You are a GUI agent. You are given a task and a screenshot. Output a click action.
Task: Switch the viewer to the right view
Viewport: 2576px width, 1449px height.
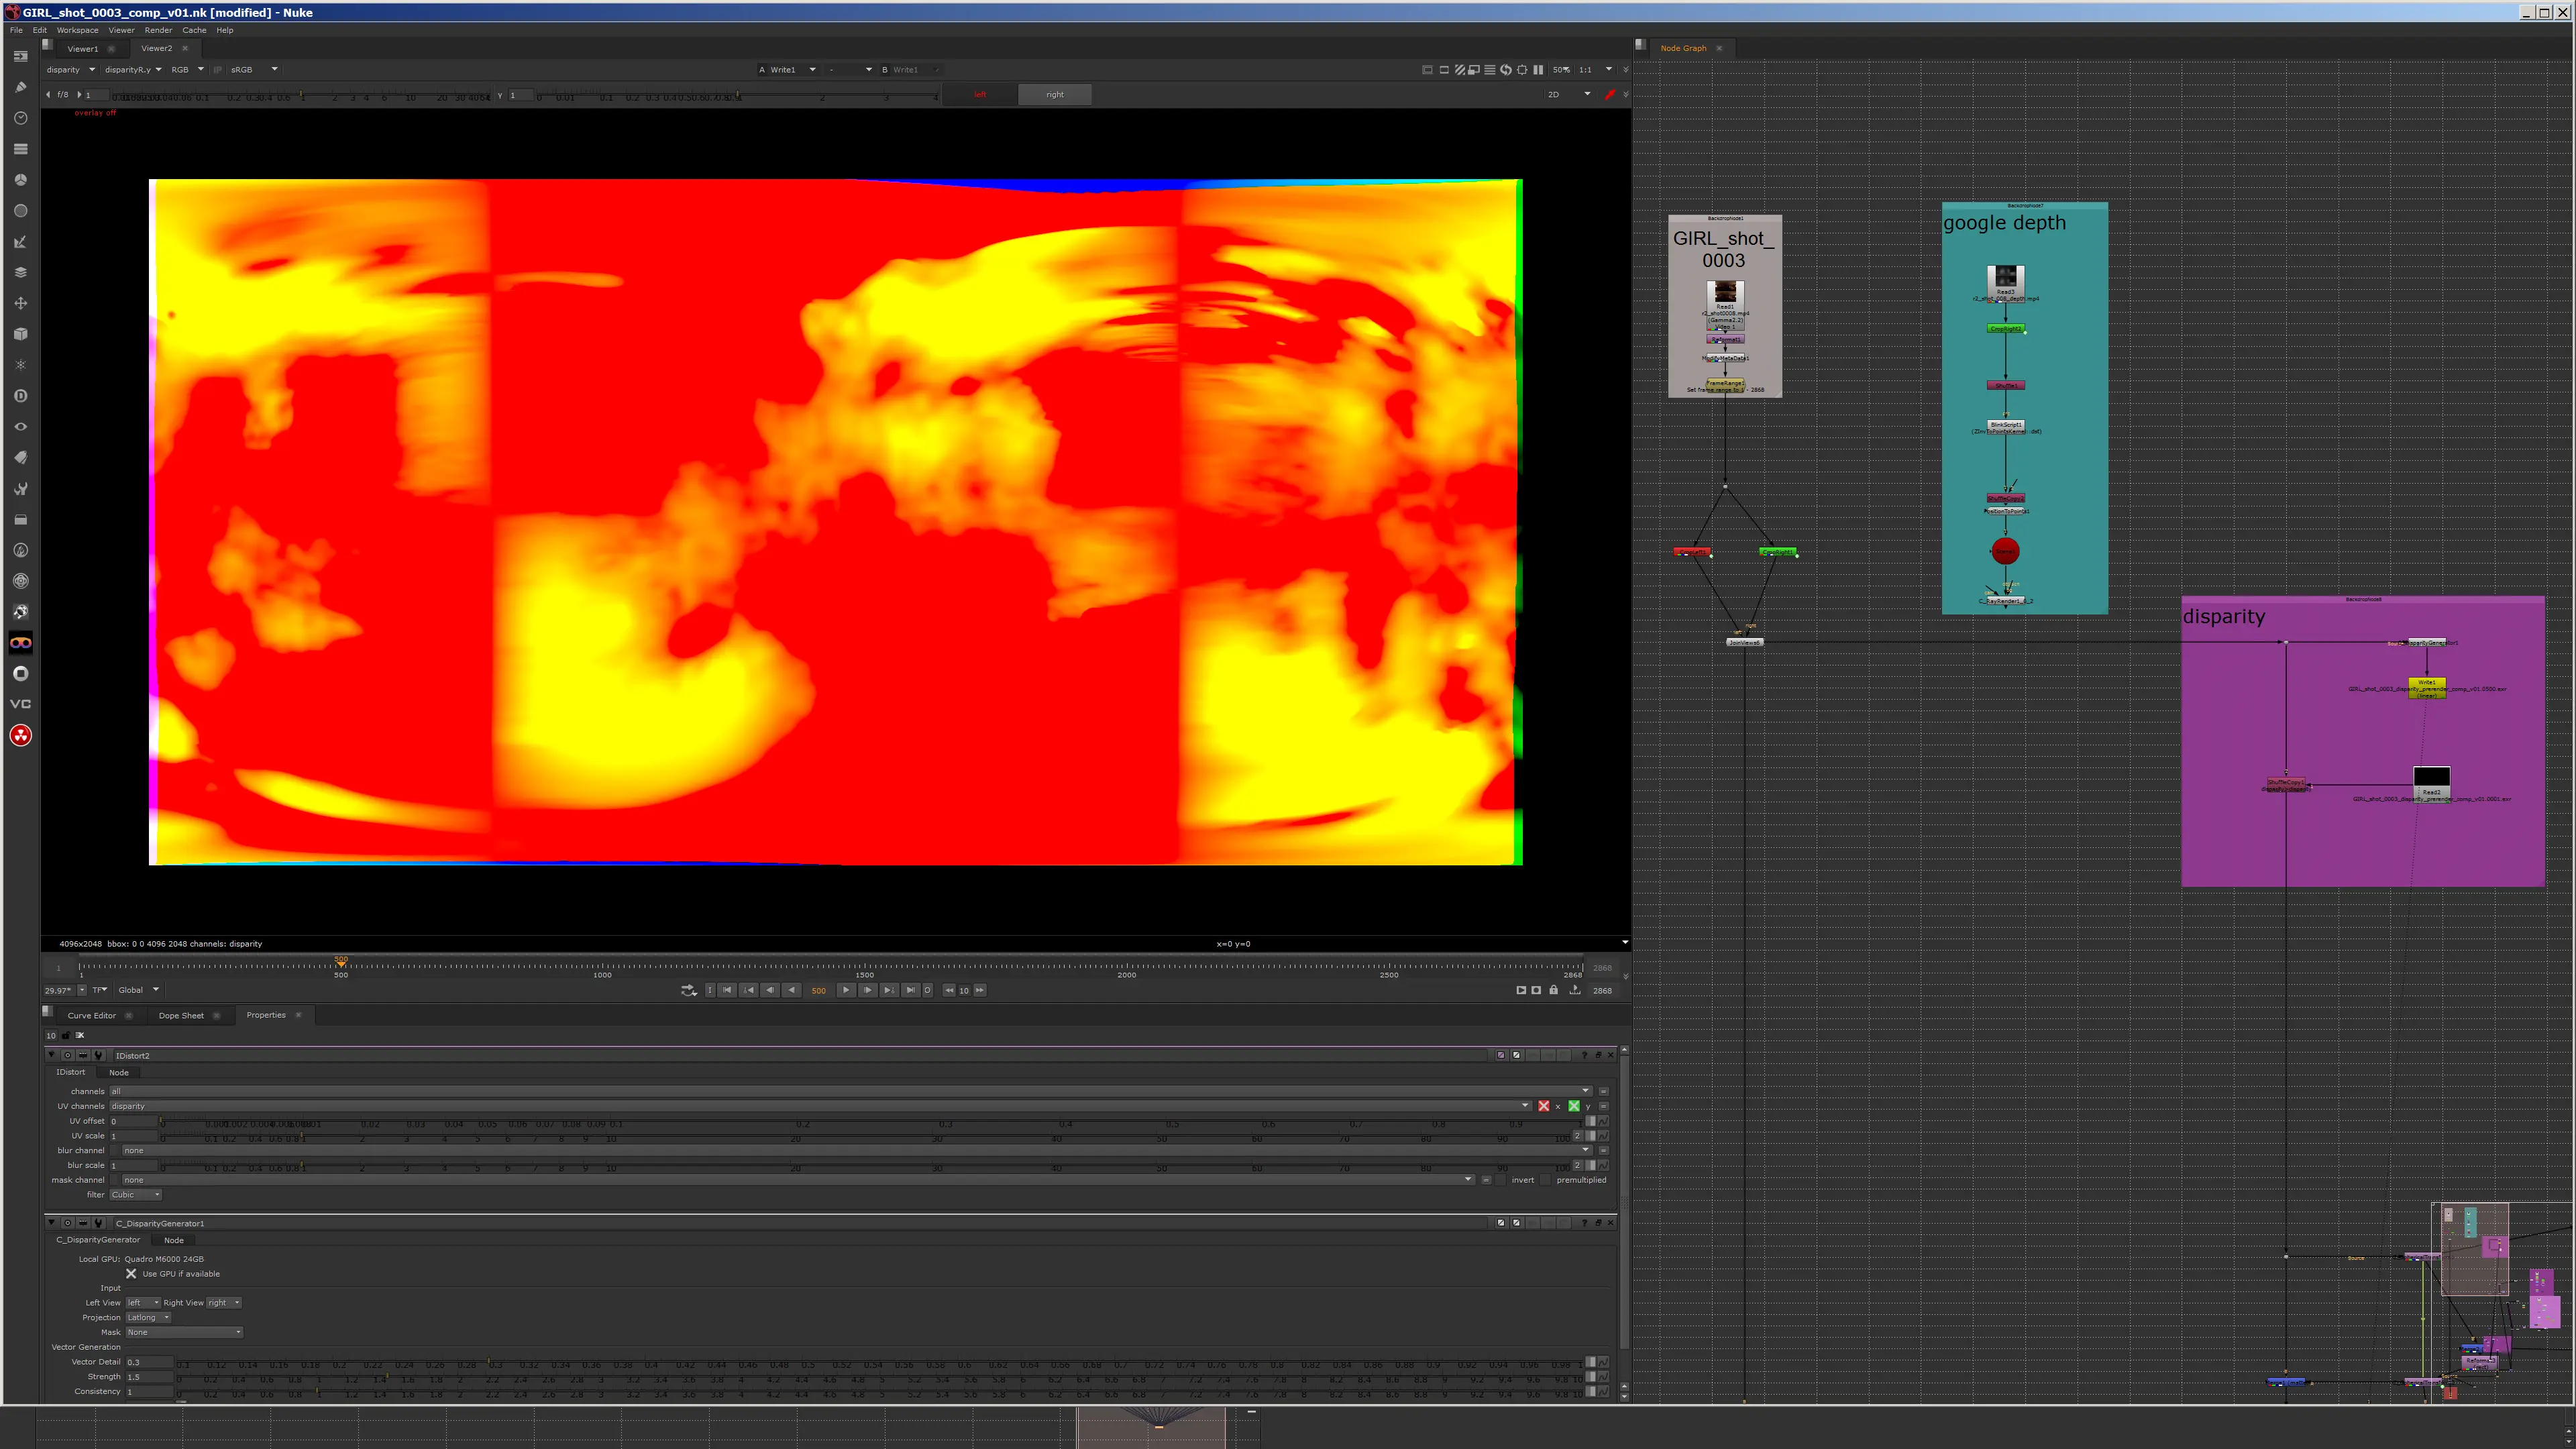pyautogui.click(x=1055, y=95)
